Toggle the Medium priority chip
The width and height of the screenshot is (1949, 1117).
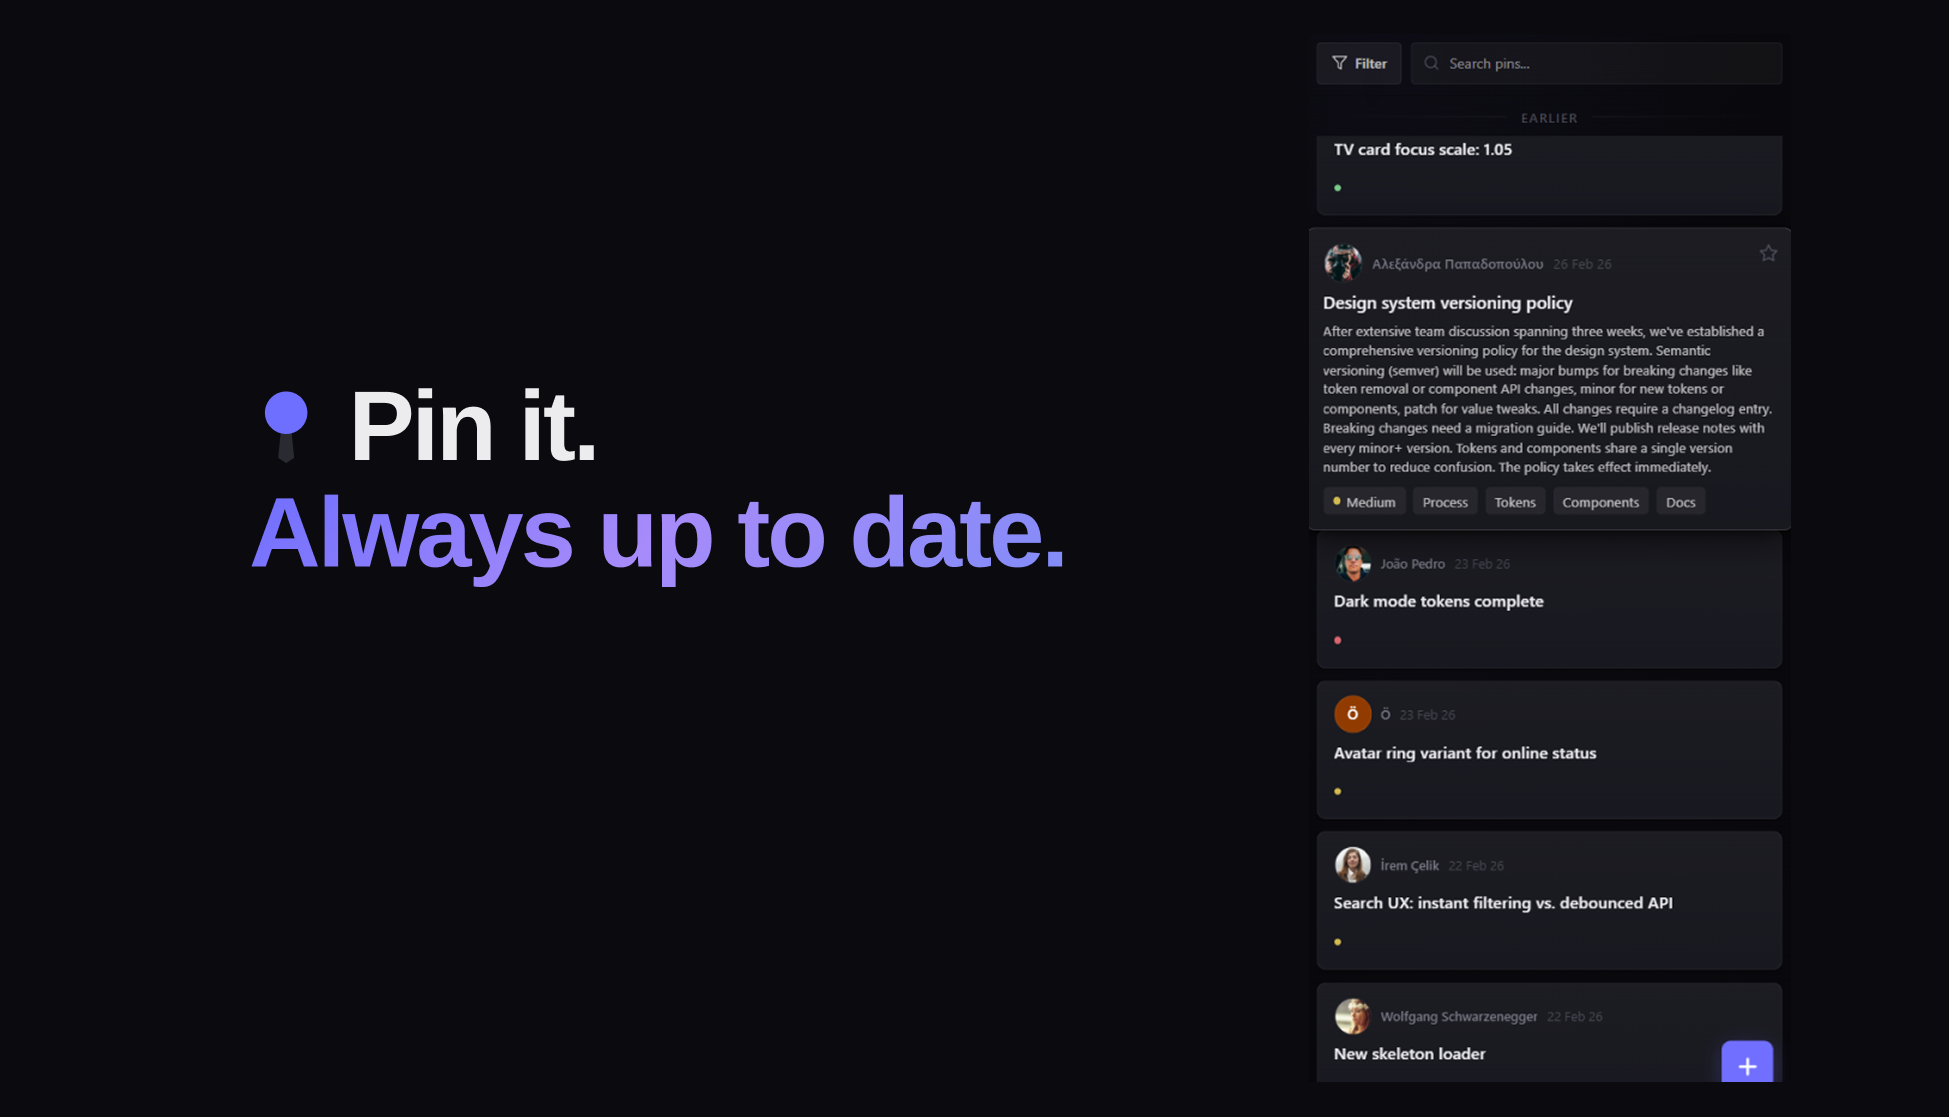1364,501
